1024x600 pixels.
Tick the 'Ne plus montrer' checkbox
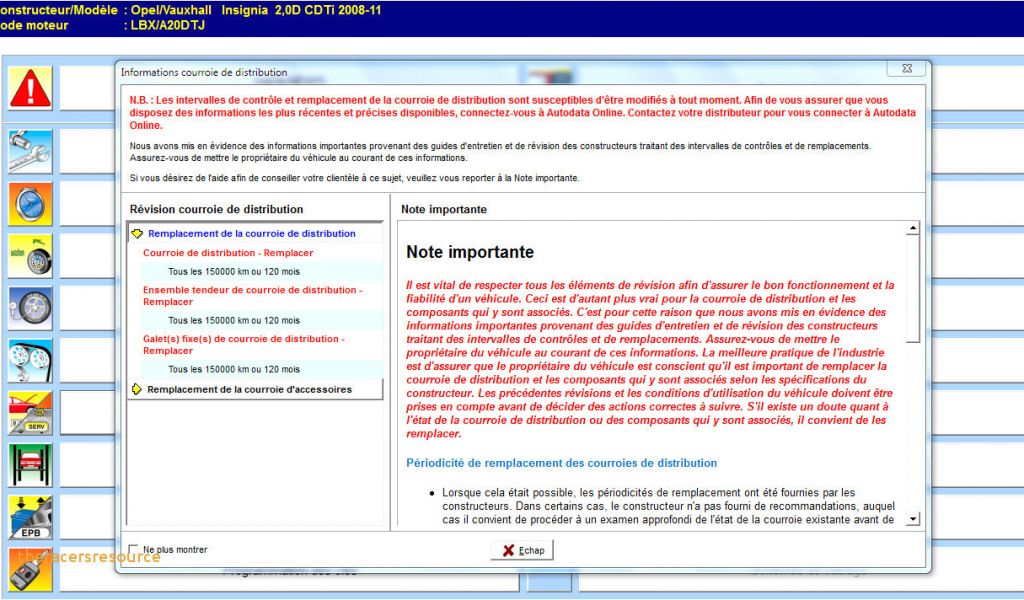click(x=133, y=550)
